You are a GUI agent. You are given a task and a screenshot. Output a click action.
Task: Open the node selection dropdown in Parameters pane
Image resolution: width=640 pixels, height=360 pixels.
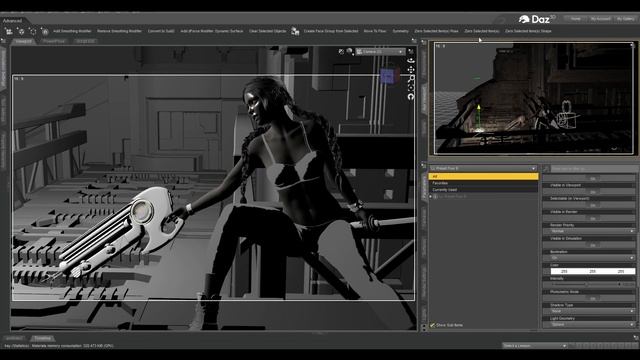point(483,168)
